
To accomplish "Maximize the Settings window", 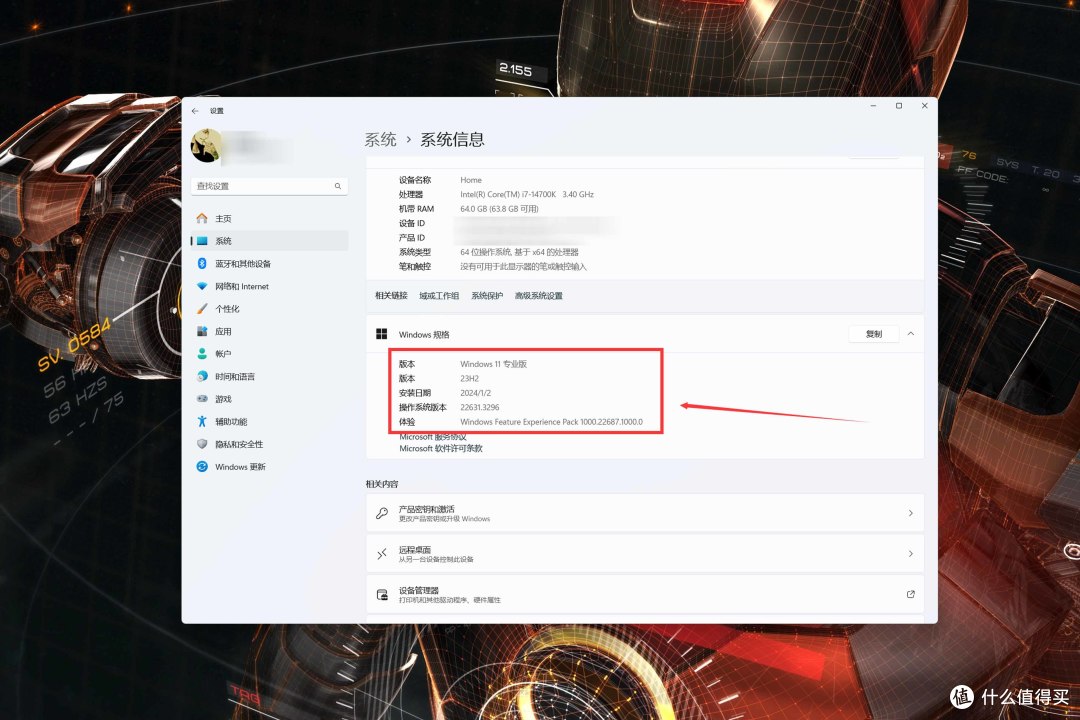I will pyautogui.click(x=899, y=106).
